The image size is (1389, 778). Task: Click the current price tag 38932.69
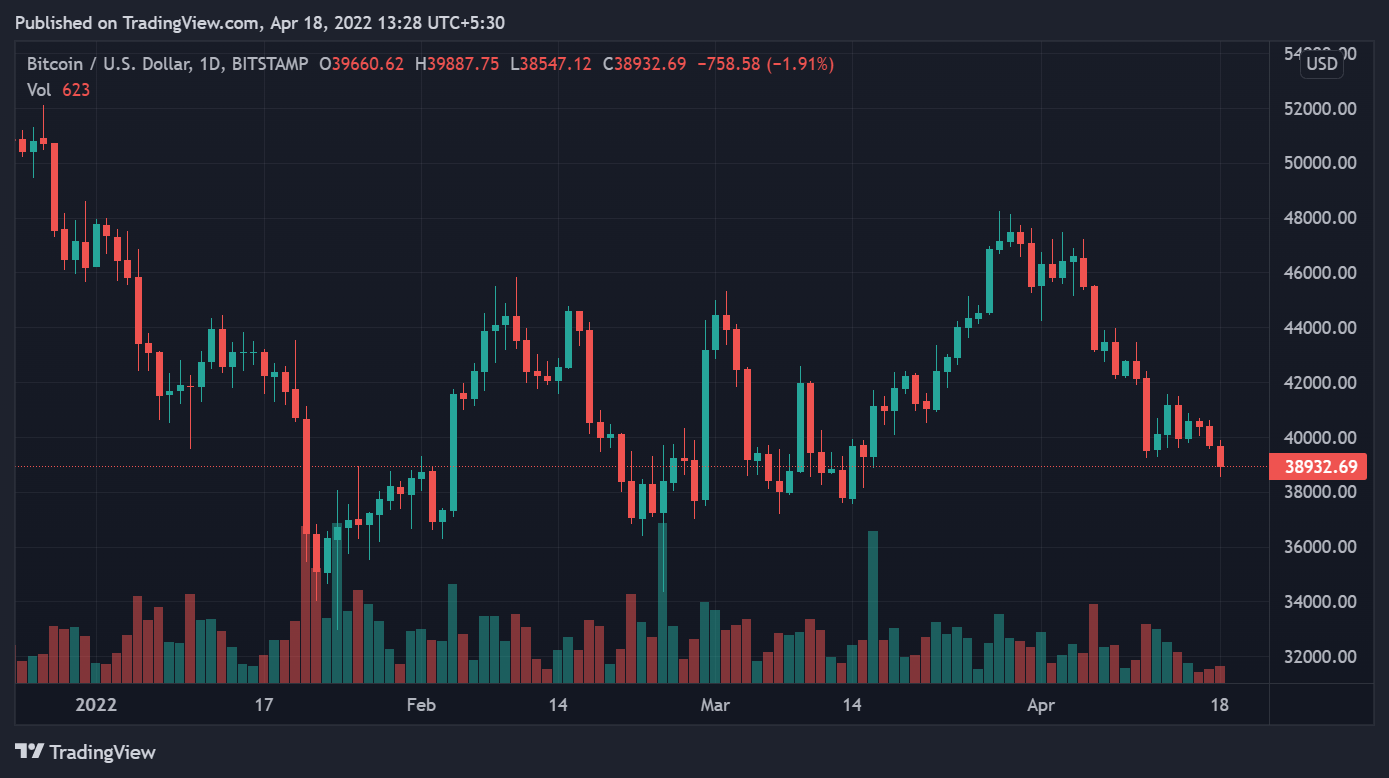[1320, 466]
